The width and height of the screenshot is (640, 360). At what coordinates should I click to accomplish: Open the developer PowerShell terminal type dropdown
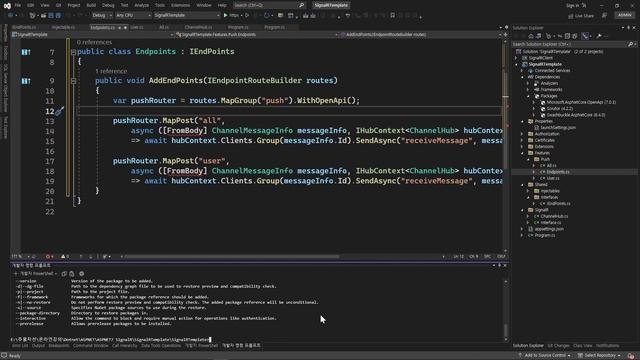pyautogui.click(x=38, y=274)
